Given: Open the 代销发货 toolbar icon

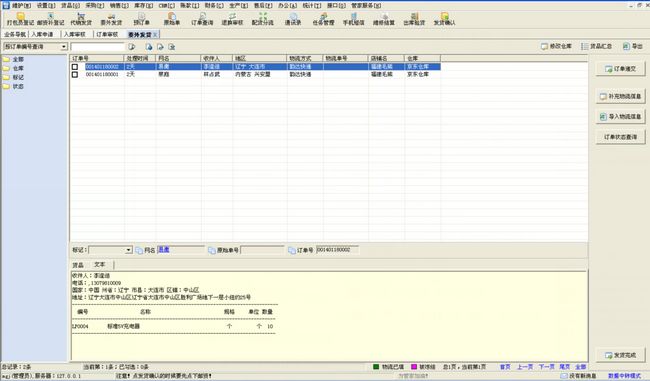Looking at the screenshot, I should (x=81, y=19).
